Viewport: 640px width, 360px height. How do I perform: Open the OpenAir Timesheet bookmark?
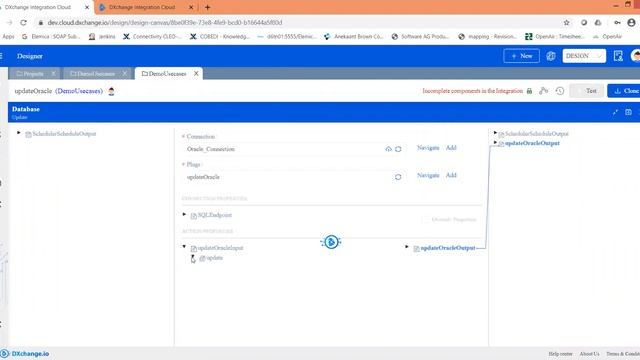(554, 36)
